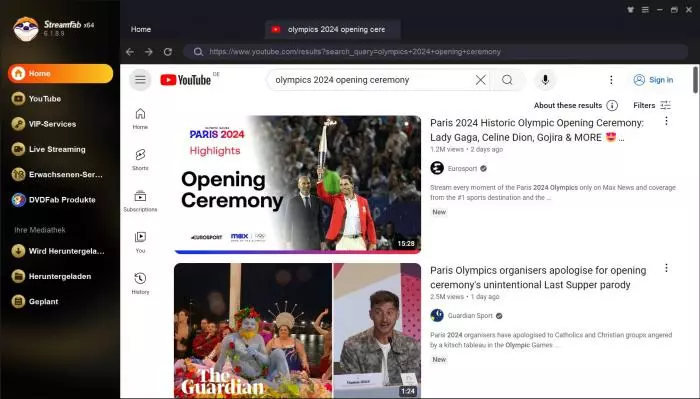Click the New badge under Guardian description
Image resolution: width=700 pixels, height=399 pixels.
coord(439,359)
